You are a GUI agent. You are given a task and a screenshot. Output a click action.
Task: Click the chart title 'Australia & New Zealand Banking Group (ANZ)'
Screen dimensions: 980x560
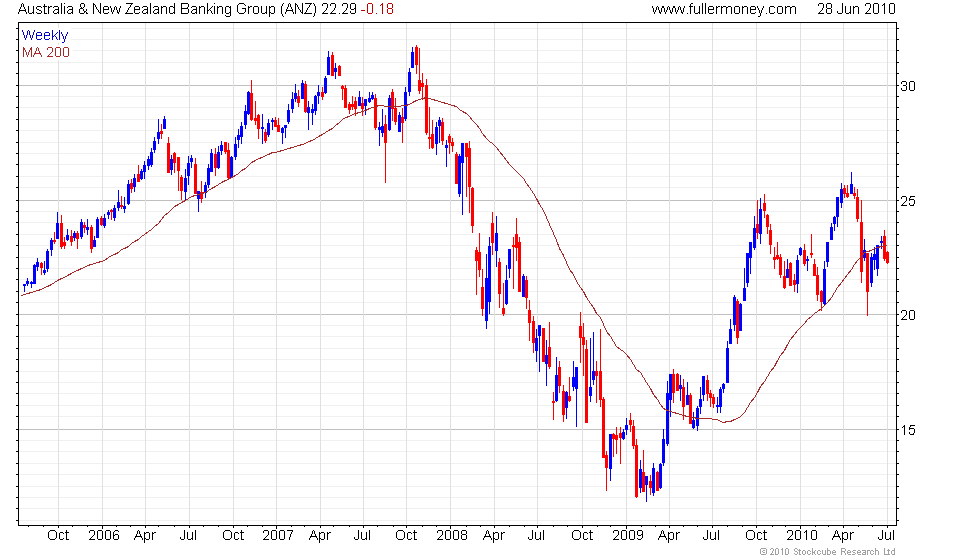pyautogui.click(x=168, y=9)
